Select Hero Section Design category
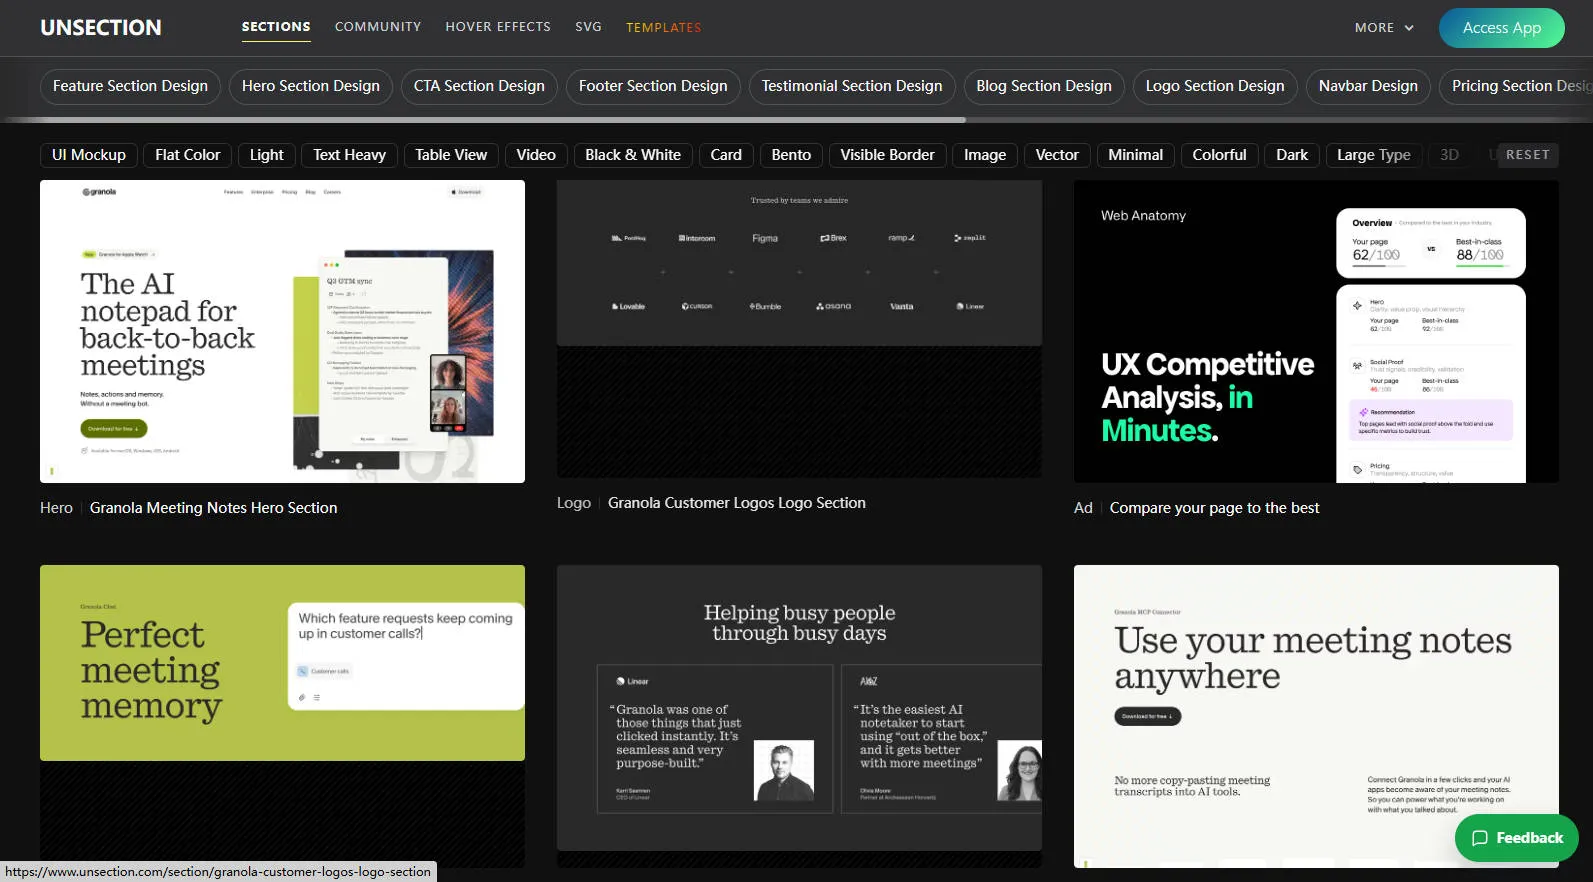This screenshot has height=882, width=1593. pos(311,86)
